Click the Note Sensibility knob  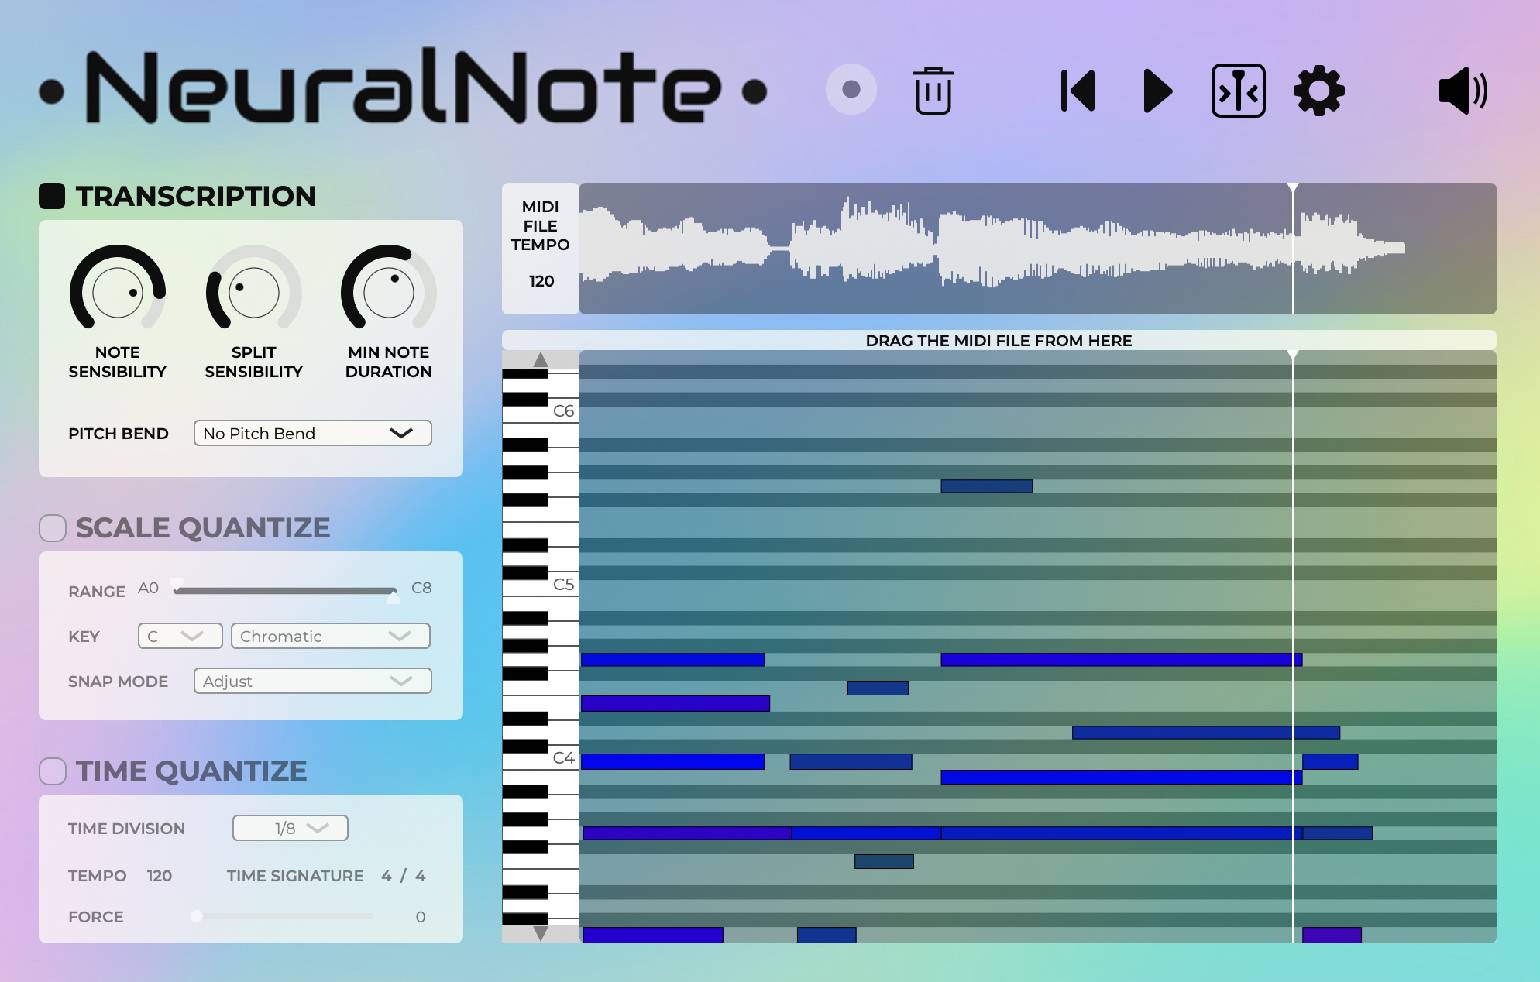pyautogui.click(x=118, y=290)
